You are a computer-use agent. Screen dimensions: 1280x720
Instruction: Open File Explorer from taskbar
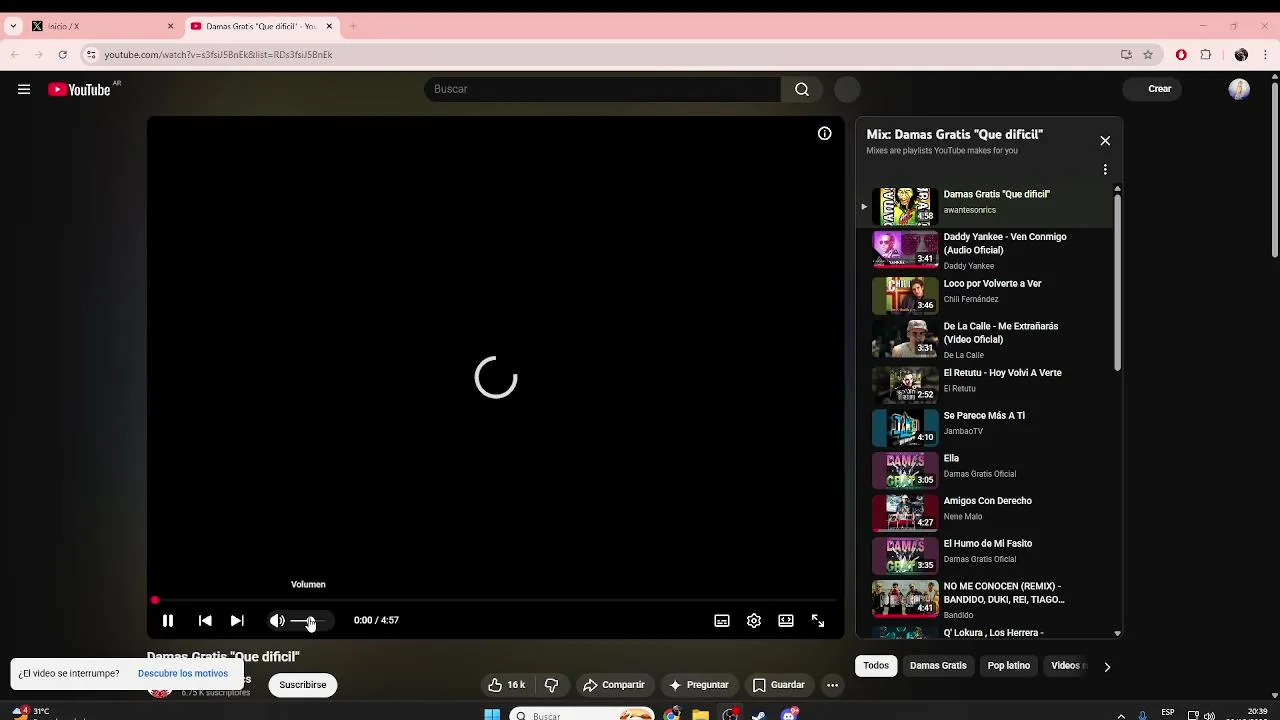point(701,715)
